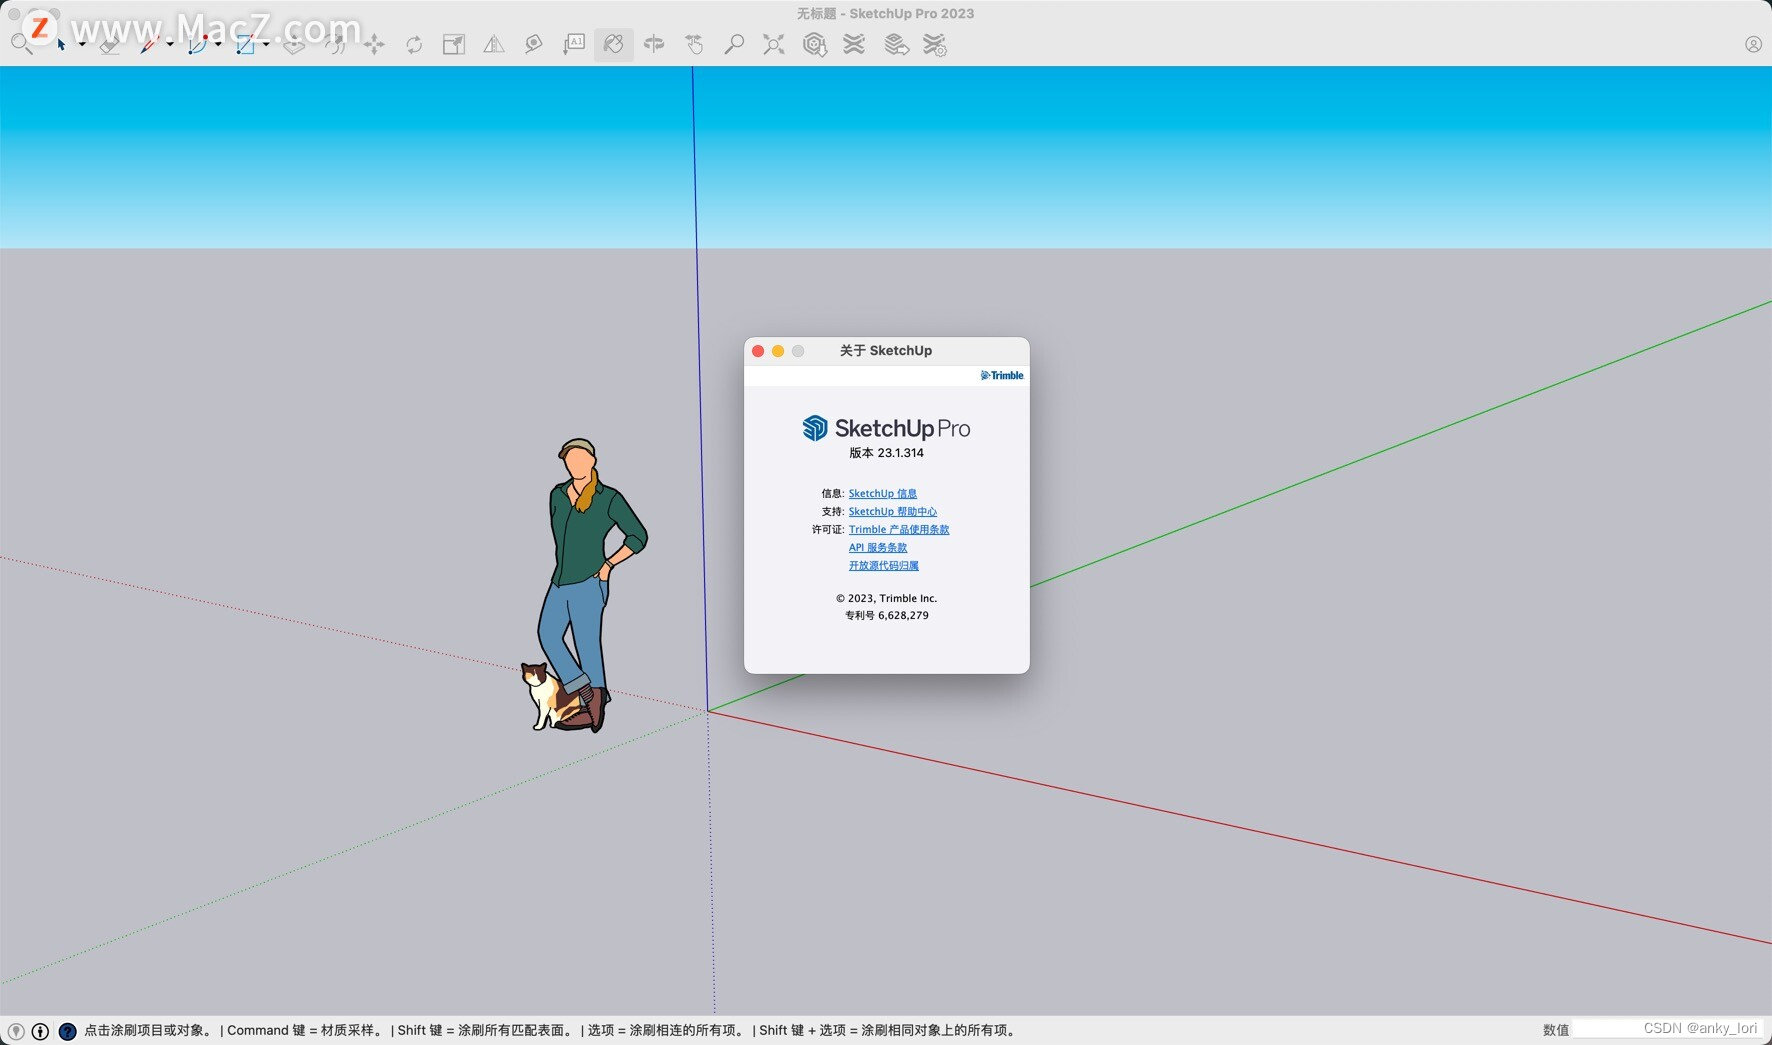Select the Scale tool
Screen dimensions: 1772x1045
(x=453, y=44)
